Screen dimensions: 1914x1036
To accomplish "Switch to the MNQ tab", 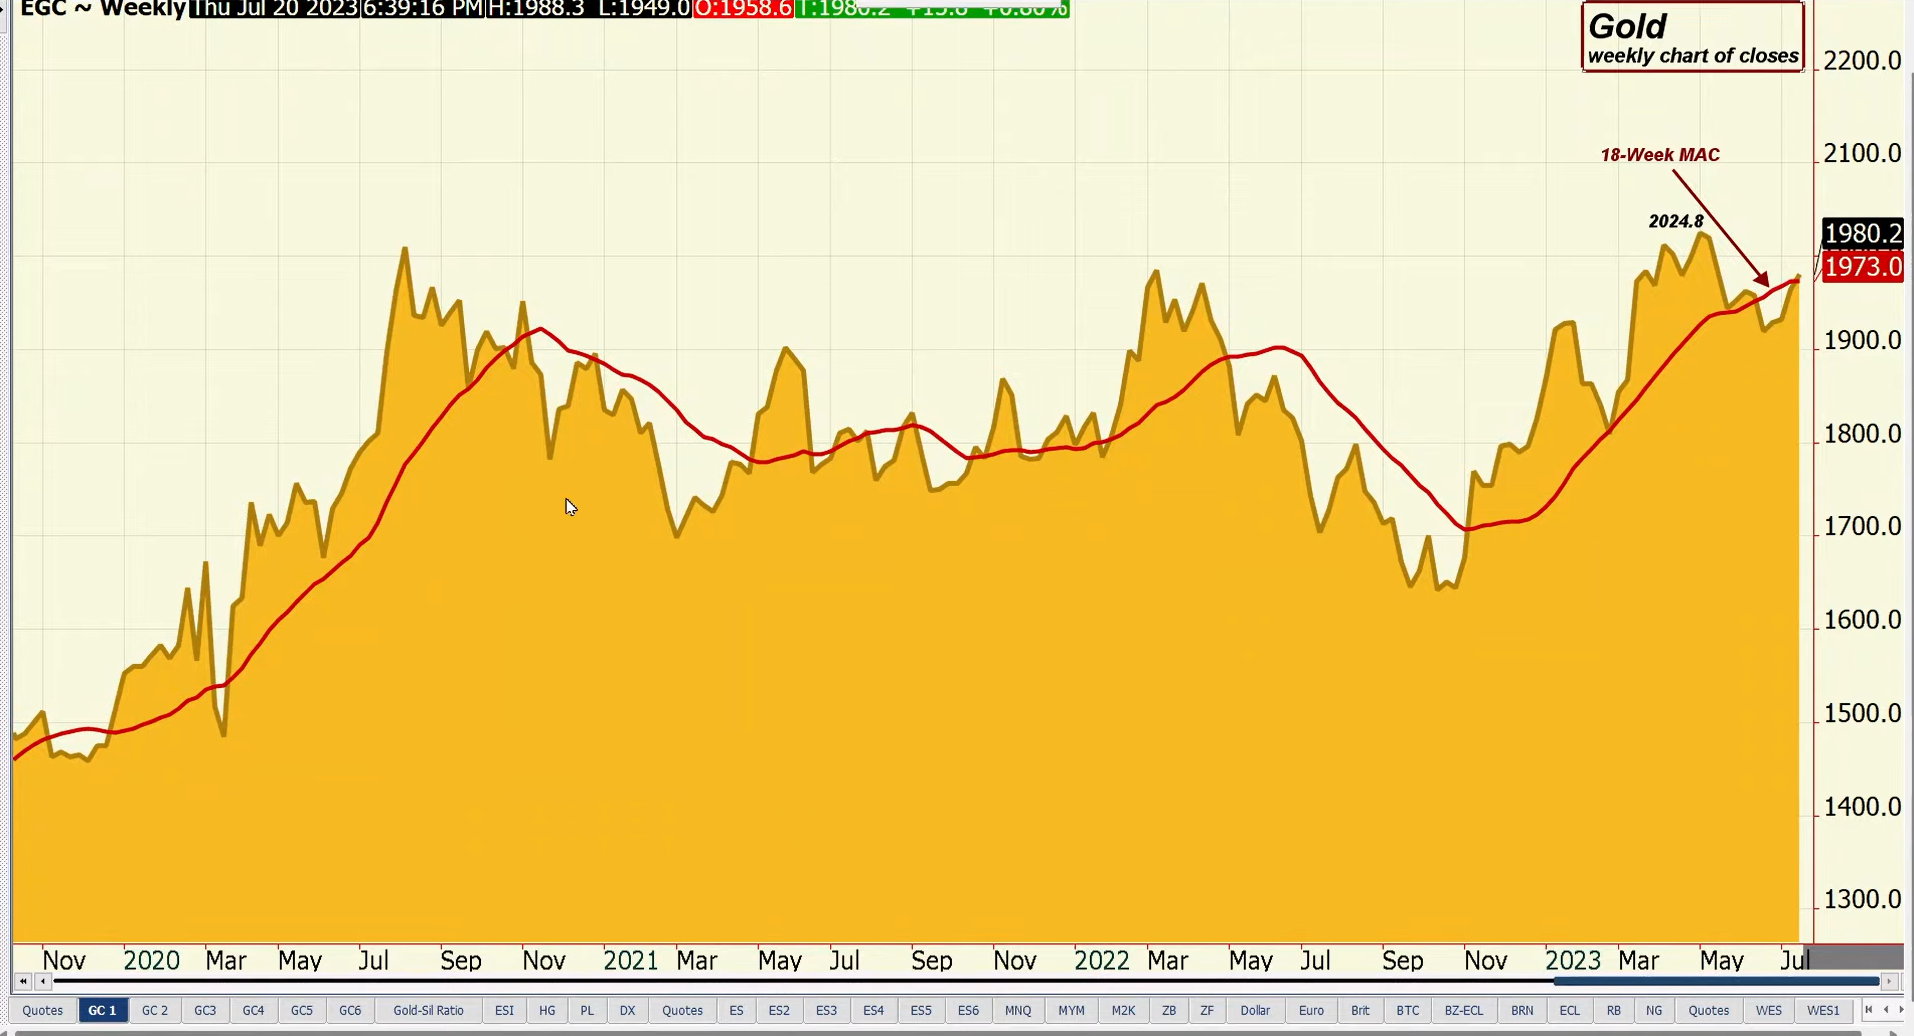I will 1018,1010.
